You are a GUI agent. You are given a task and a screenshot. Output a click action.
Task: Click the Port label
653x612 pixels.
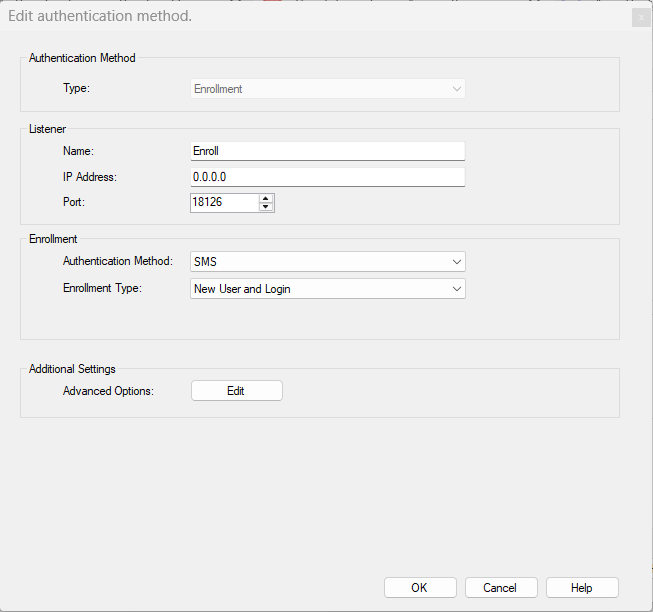point(74,202)
